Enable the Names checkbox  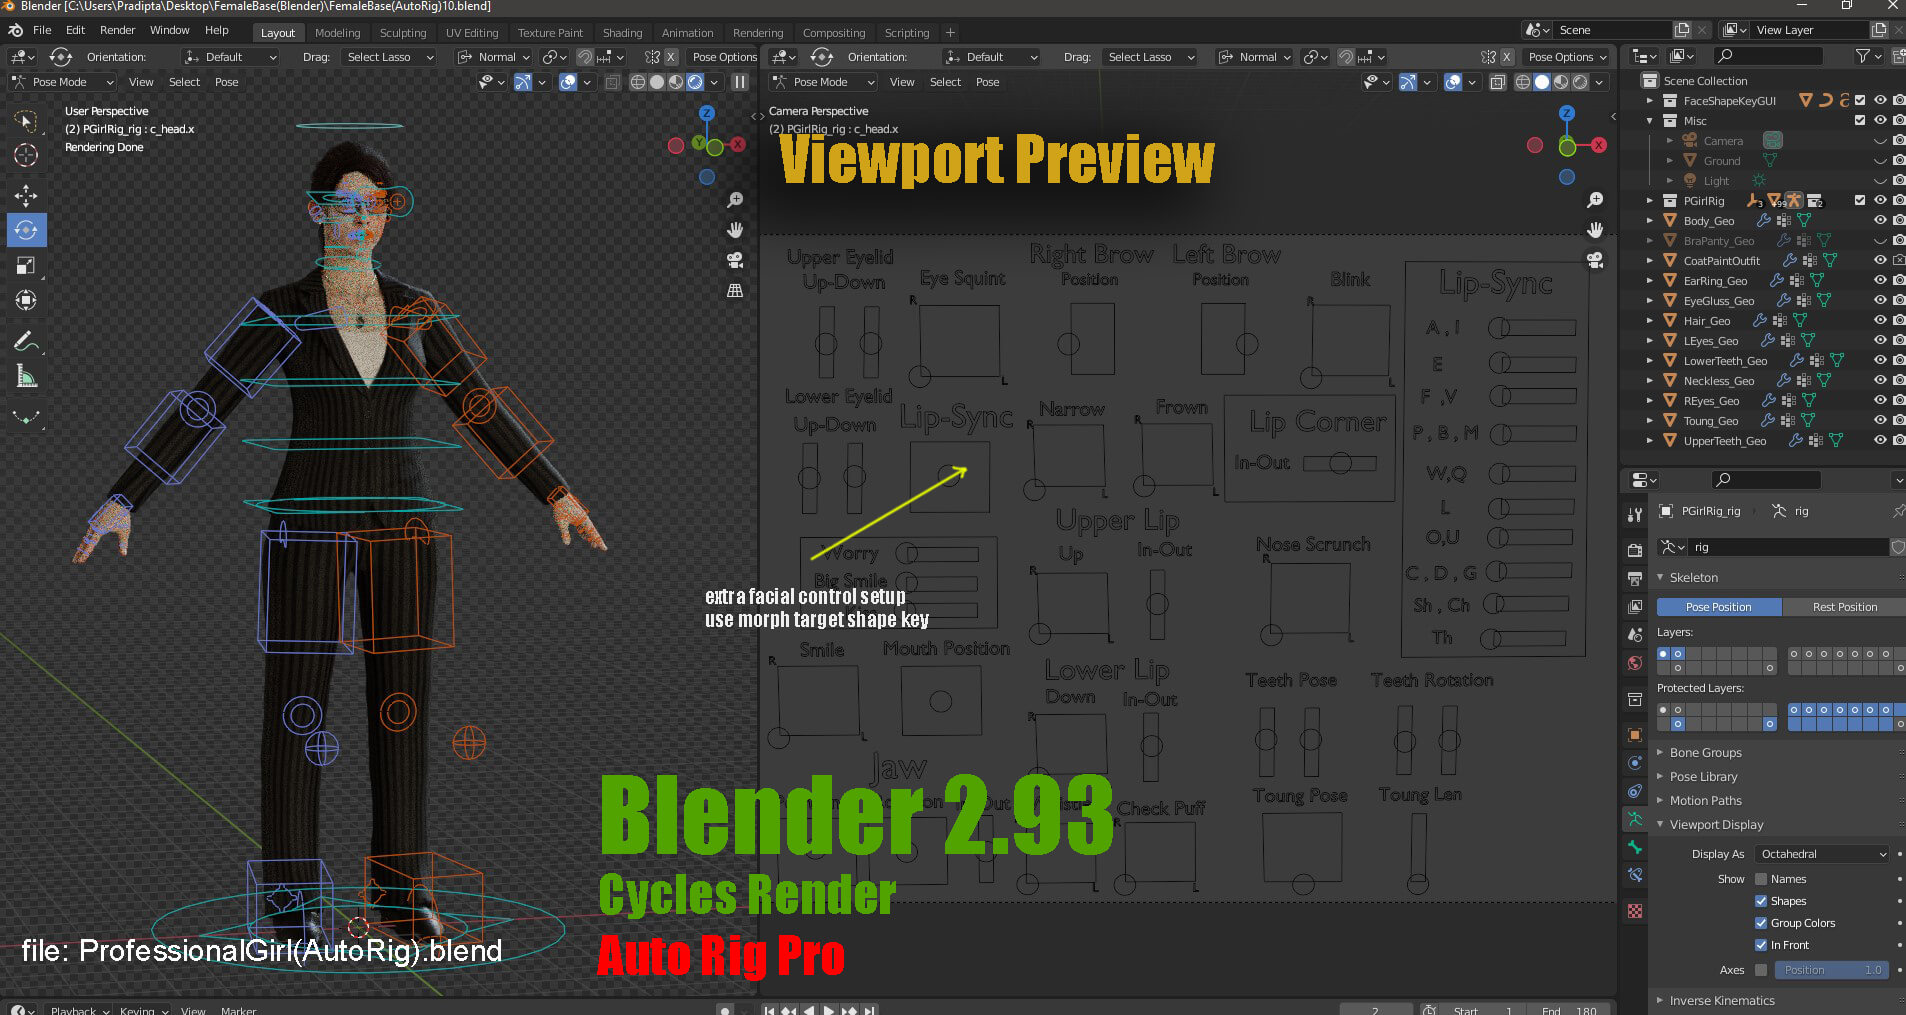tap(1761, 879)
